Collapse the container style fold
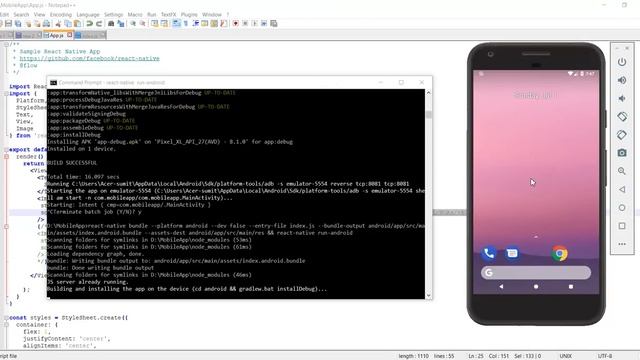The height and width of the screenshot is (360, 640). click(x=7, y=324)
